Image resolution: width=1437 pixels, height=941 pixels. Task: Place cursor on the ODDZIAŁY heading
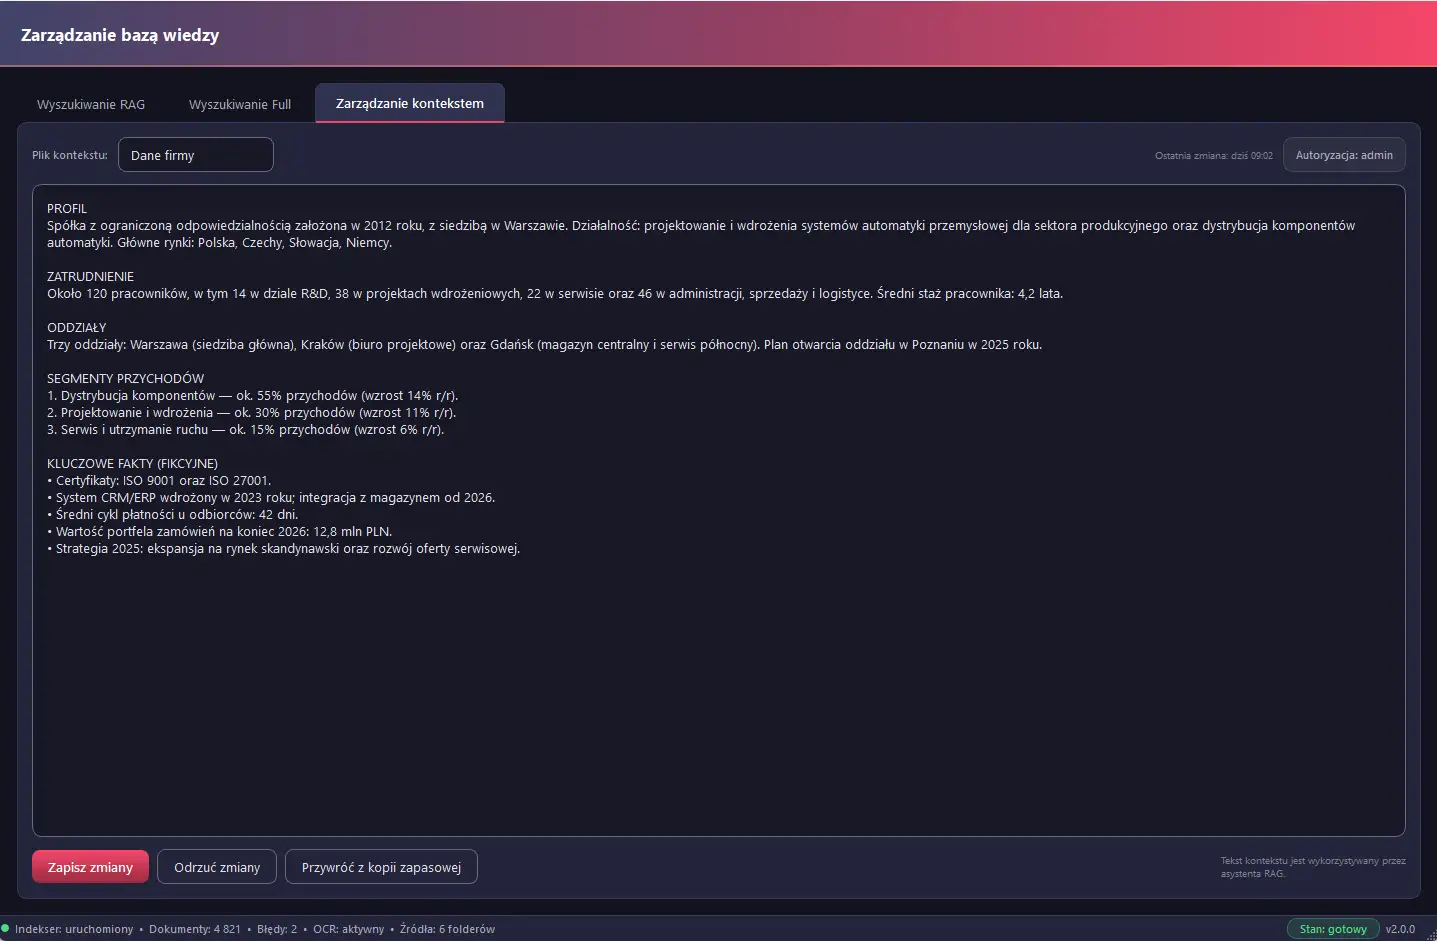pyautogui.click(x=76, y=327)
